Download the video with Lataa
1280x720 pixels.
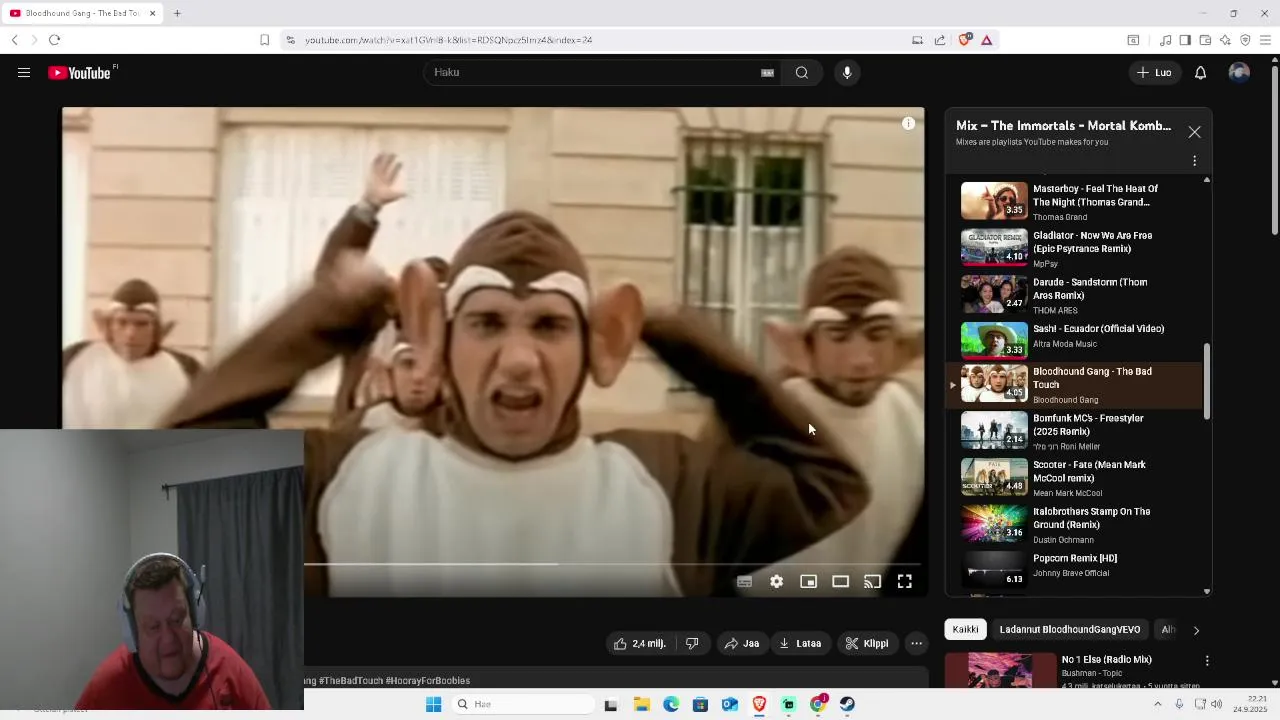801,644
